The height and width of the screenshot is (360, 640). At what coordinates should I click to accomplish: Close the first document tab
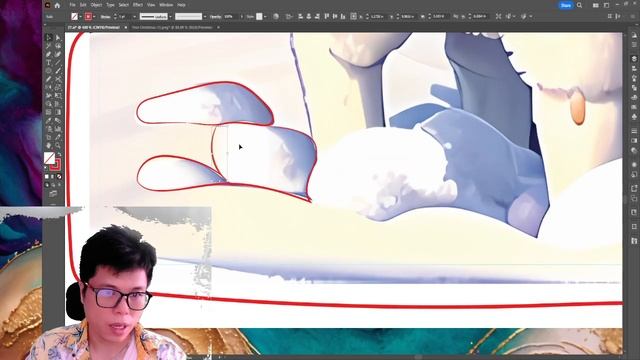click(126, 27)
